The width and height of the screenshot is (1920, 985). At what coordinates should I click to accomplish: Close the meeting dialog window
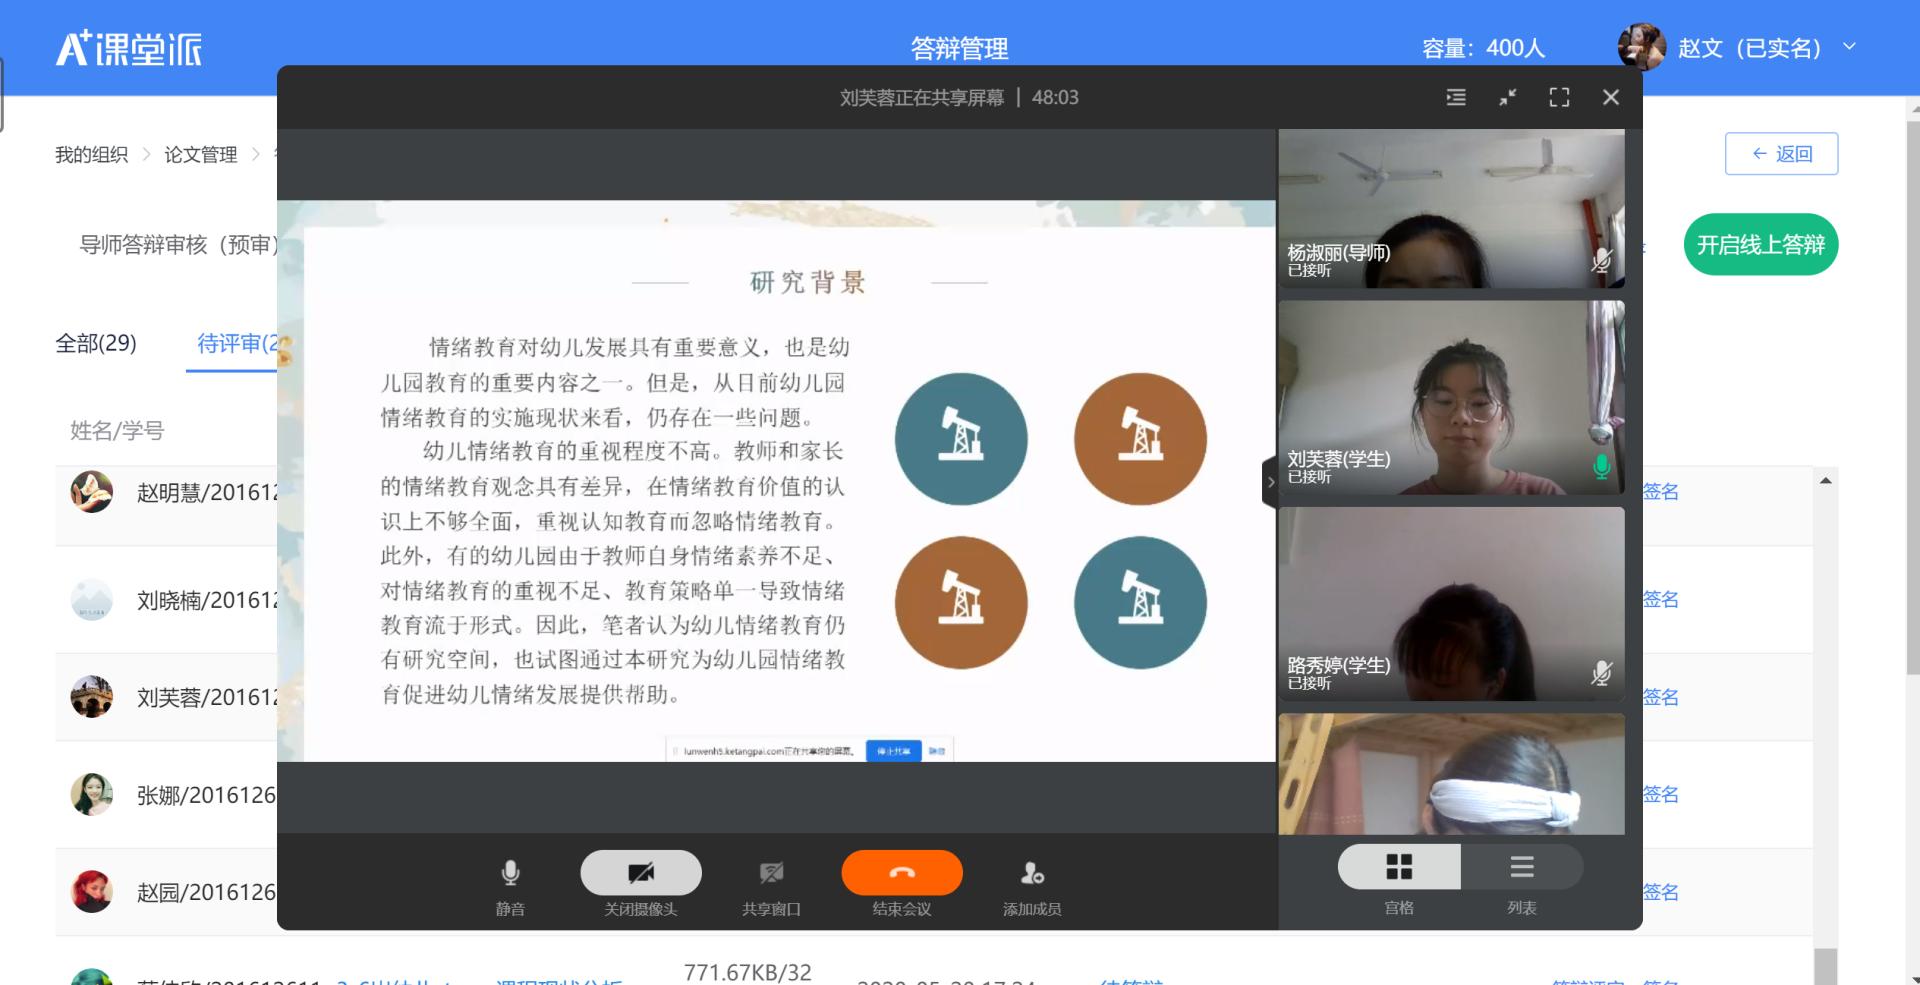point(1610,97)
